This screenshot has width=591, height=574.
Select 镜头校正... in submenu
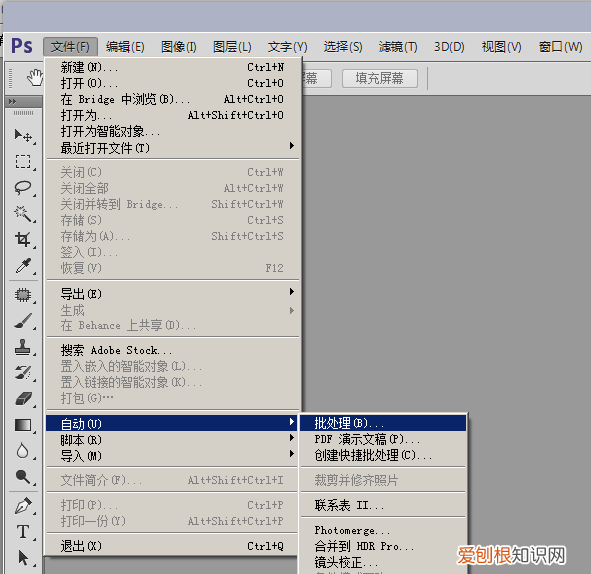point(383,562)
